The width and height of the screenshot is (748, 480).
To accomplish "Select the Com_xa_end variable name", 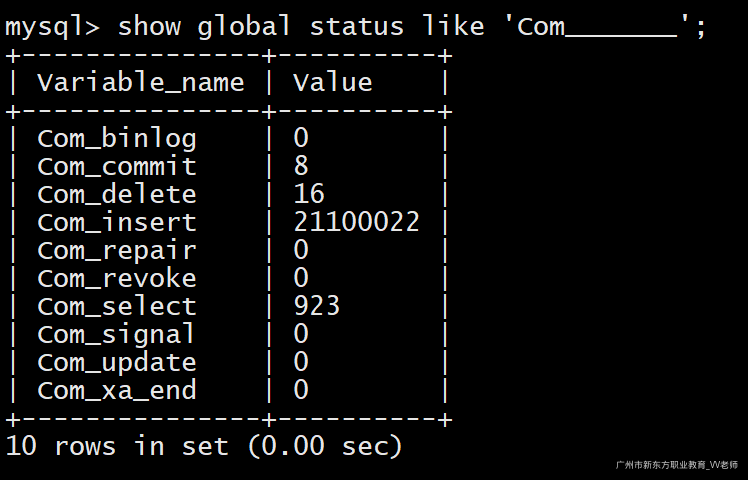I will 117,390.
